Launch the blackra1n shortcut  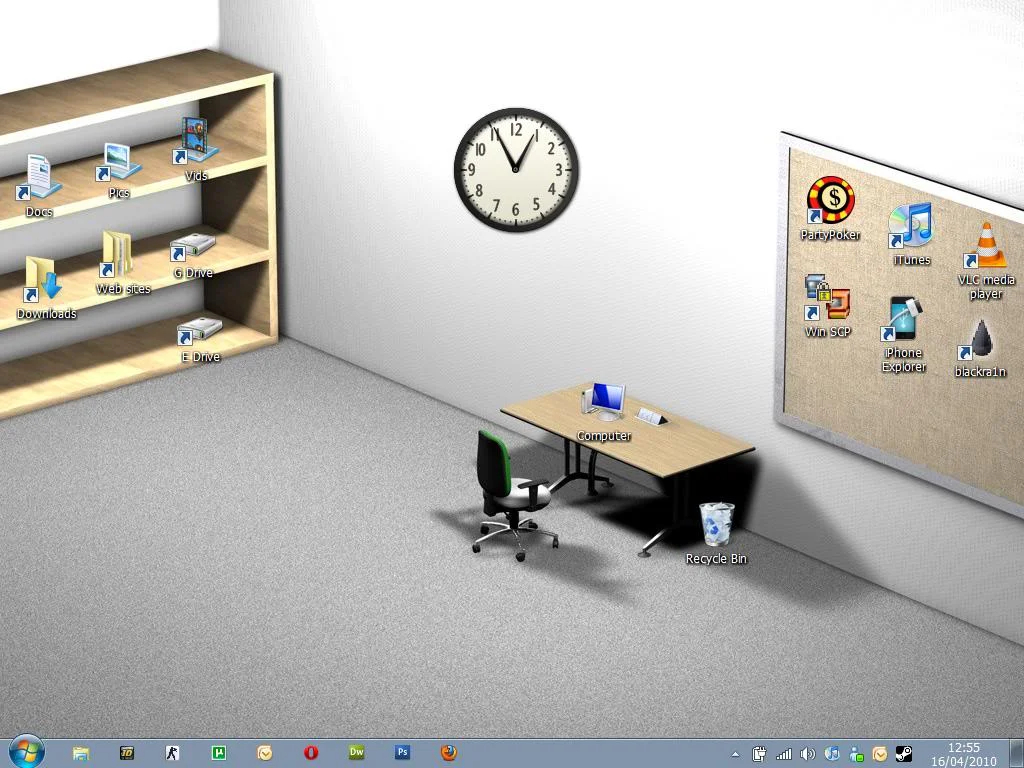click(980, 349)
